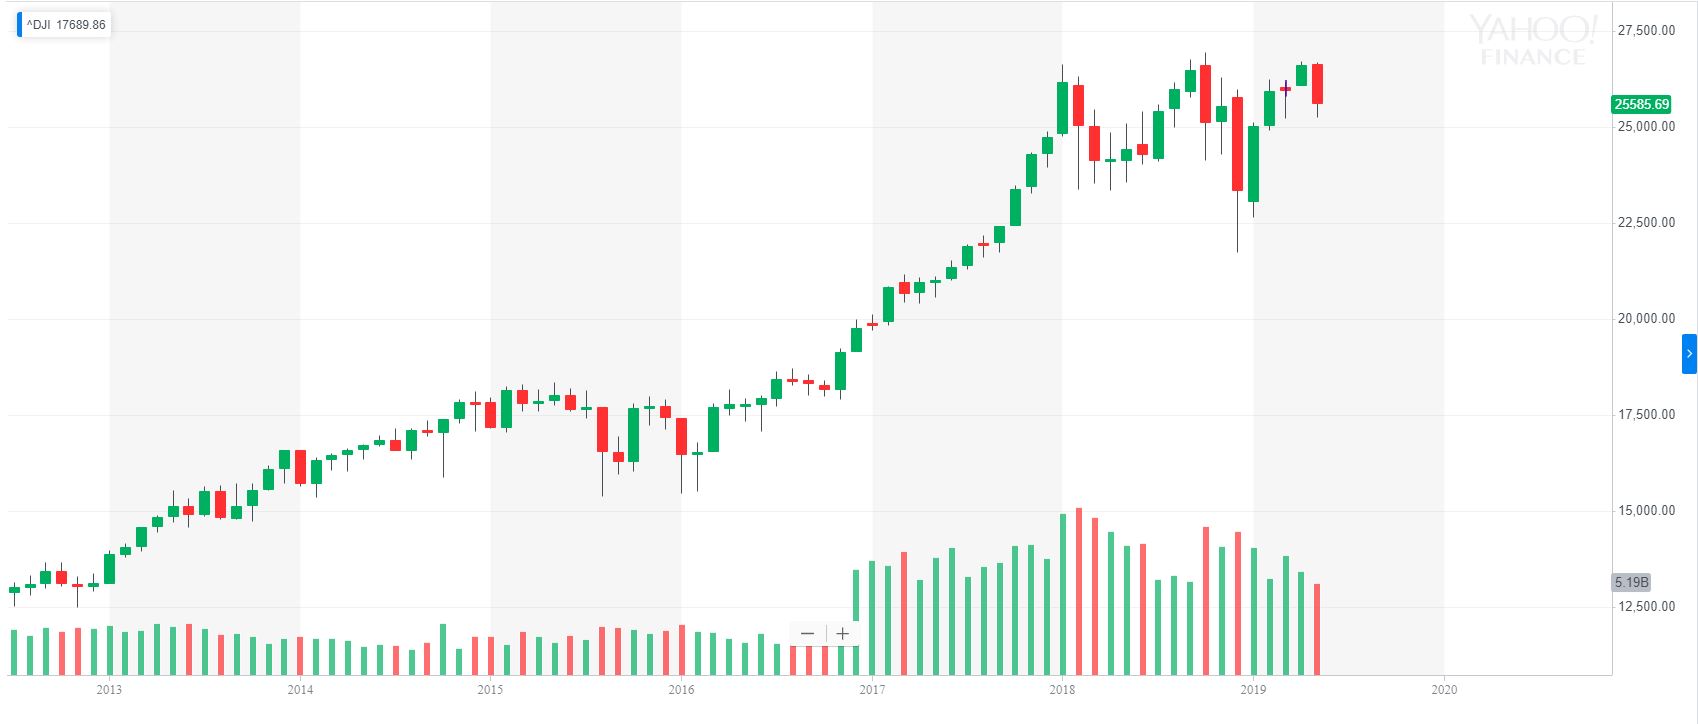Click the blue ^DJI series color marker
Screen dimensions: 1698x724
click(19, 24)
